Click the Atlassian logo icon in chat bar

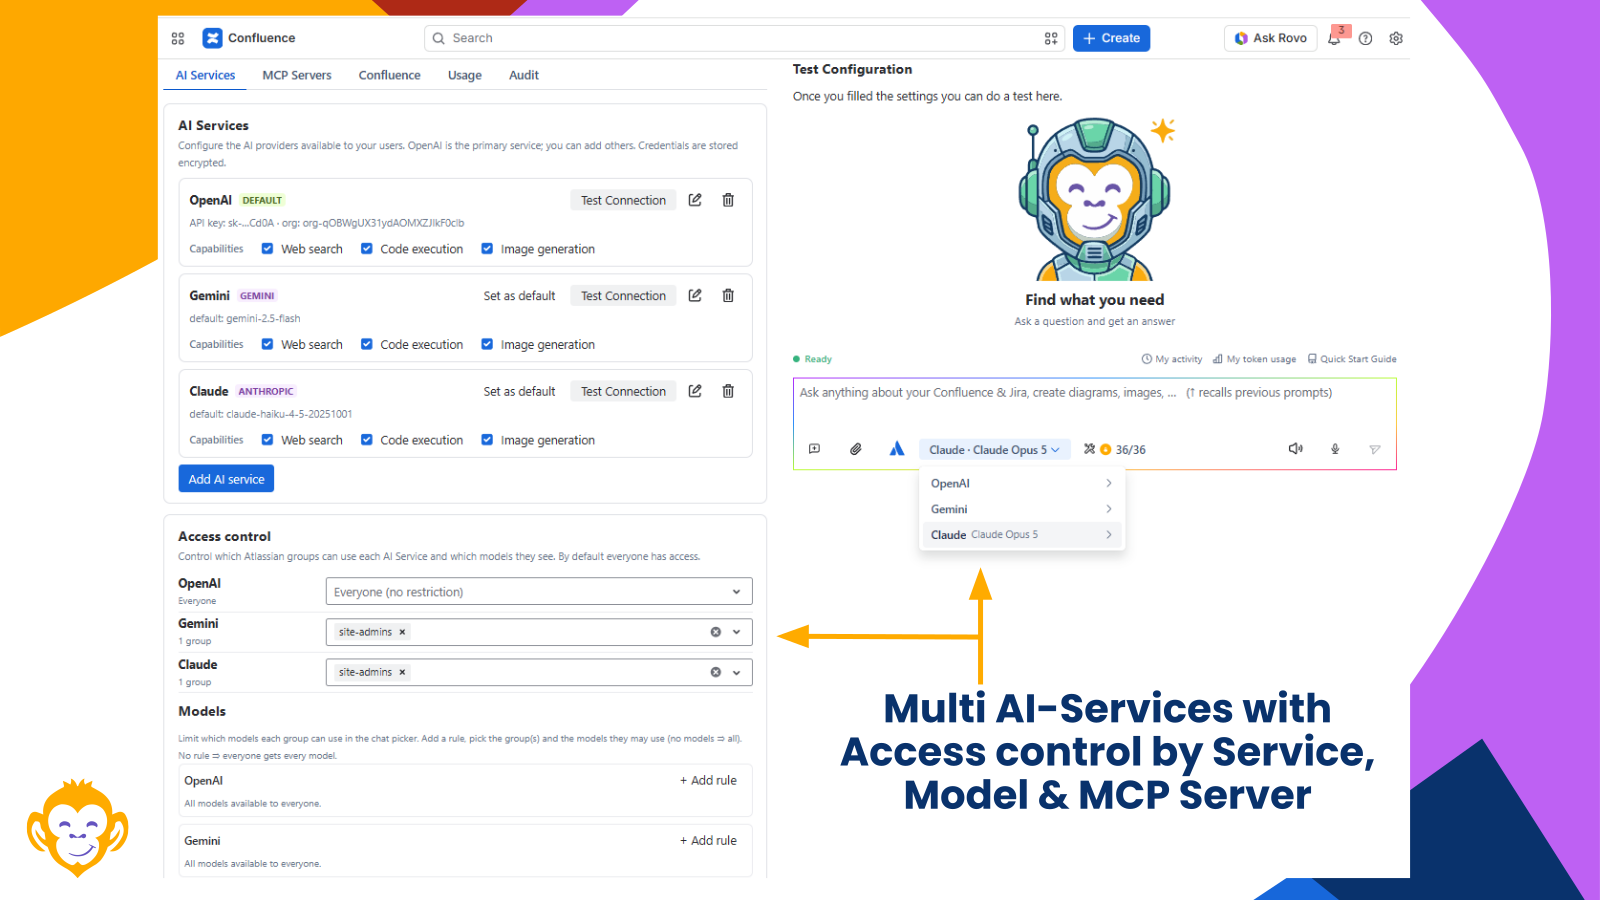(896, 449)
